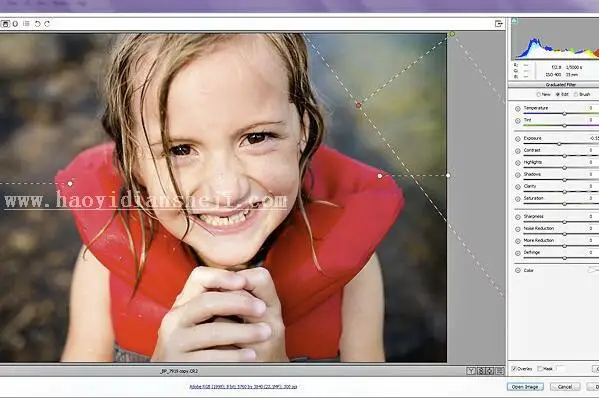Click the rotate counterclockwise arrow icon
This screenshot has width=599, height=398.
click(x=37, y=24)
